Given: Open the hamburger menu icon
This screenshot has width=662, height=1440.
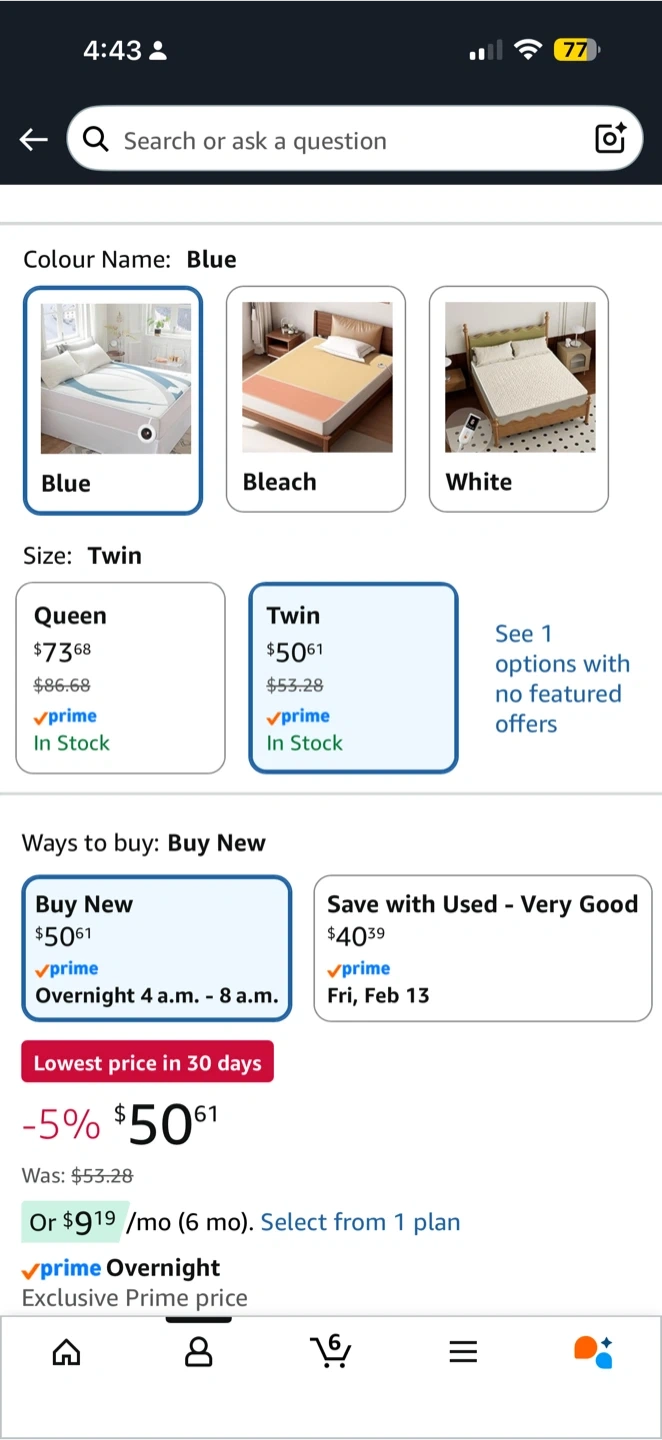Looking at the screenshot, I should (463, 1353).
